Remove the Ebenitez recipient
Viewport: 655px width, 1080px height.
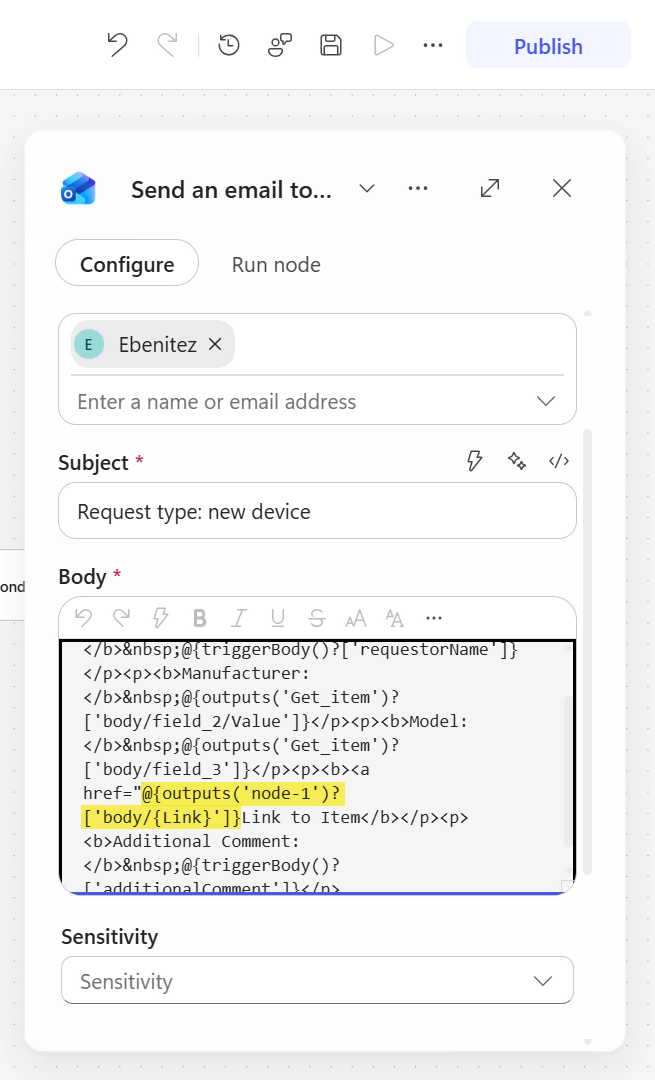coord(215,344)
